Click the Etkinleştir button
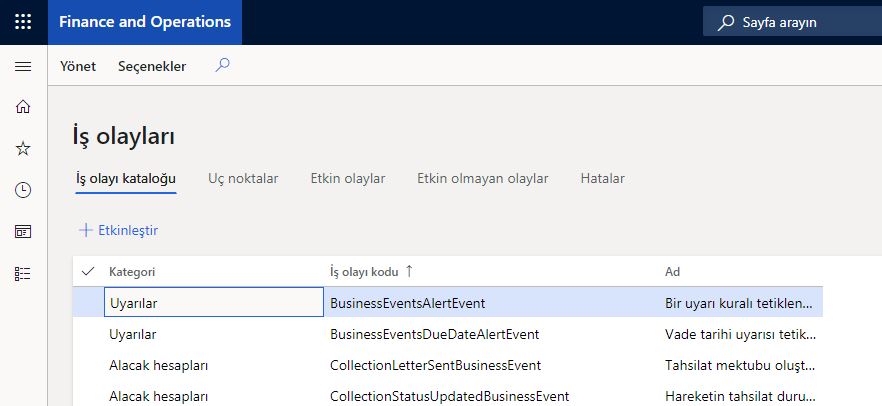Viewport: 882px width, 406px height. (119, 230)
